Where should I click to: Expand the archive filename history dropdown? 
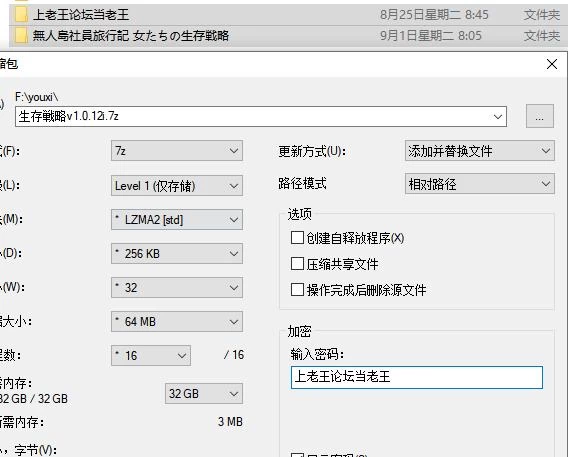[498, 117]
